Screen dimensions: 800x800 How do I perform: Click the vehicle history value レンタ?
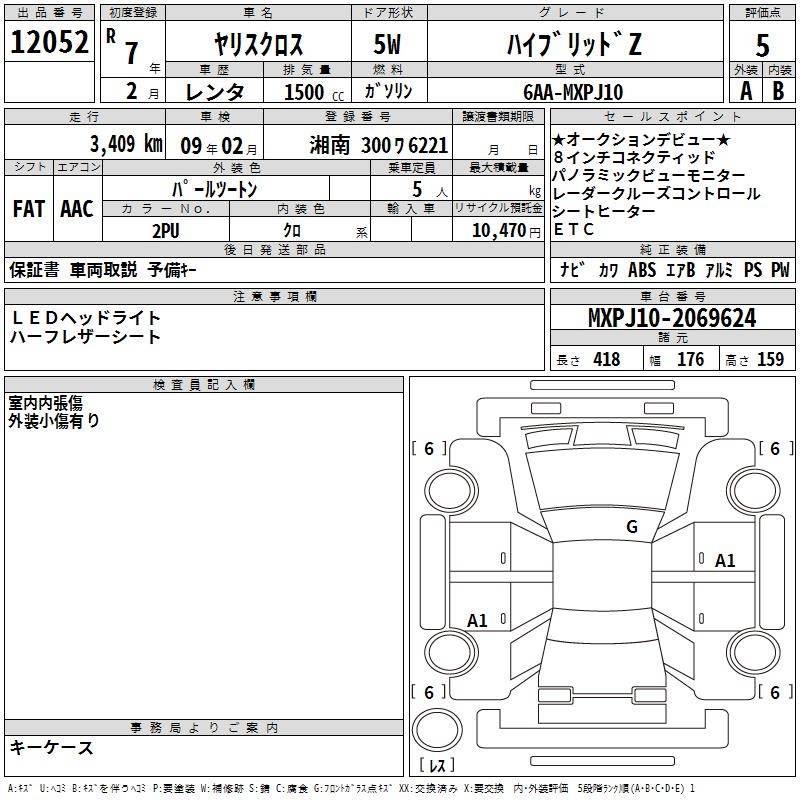coord(215,92)
